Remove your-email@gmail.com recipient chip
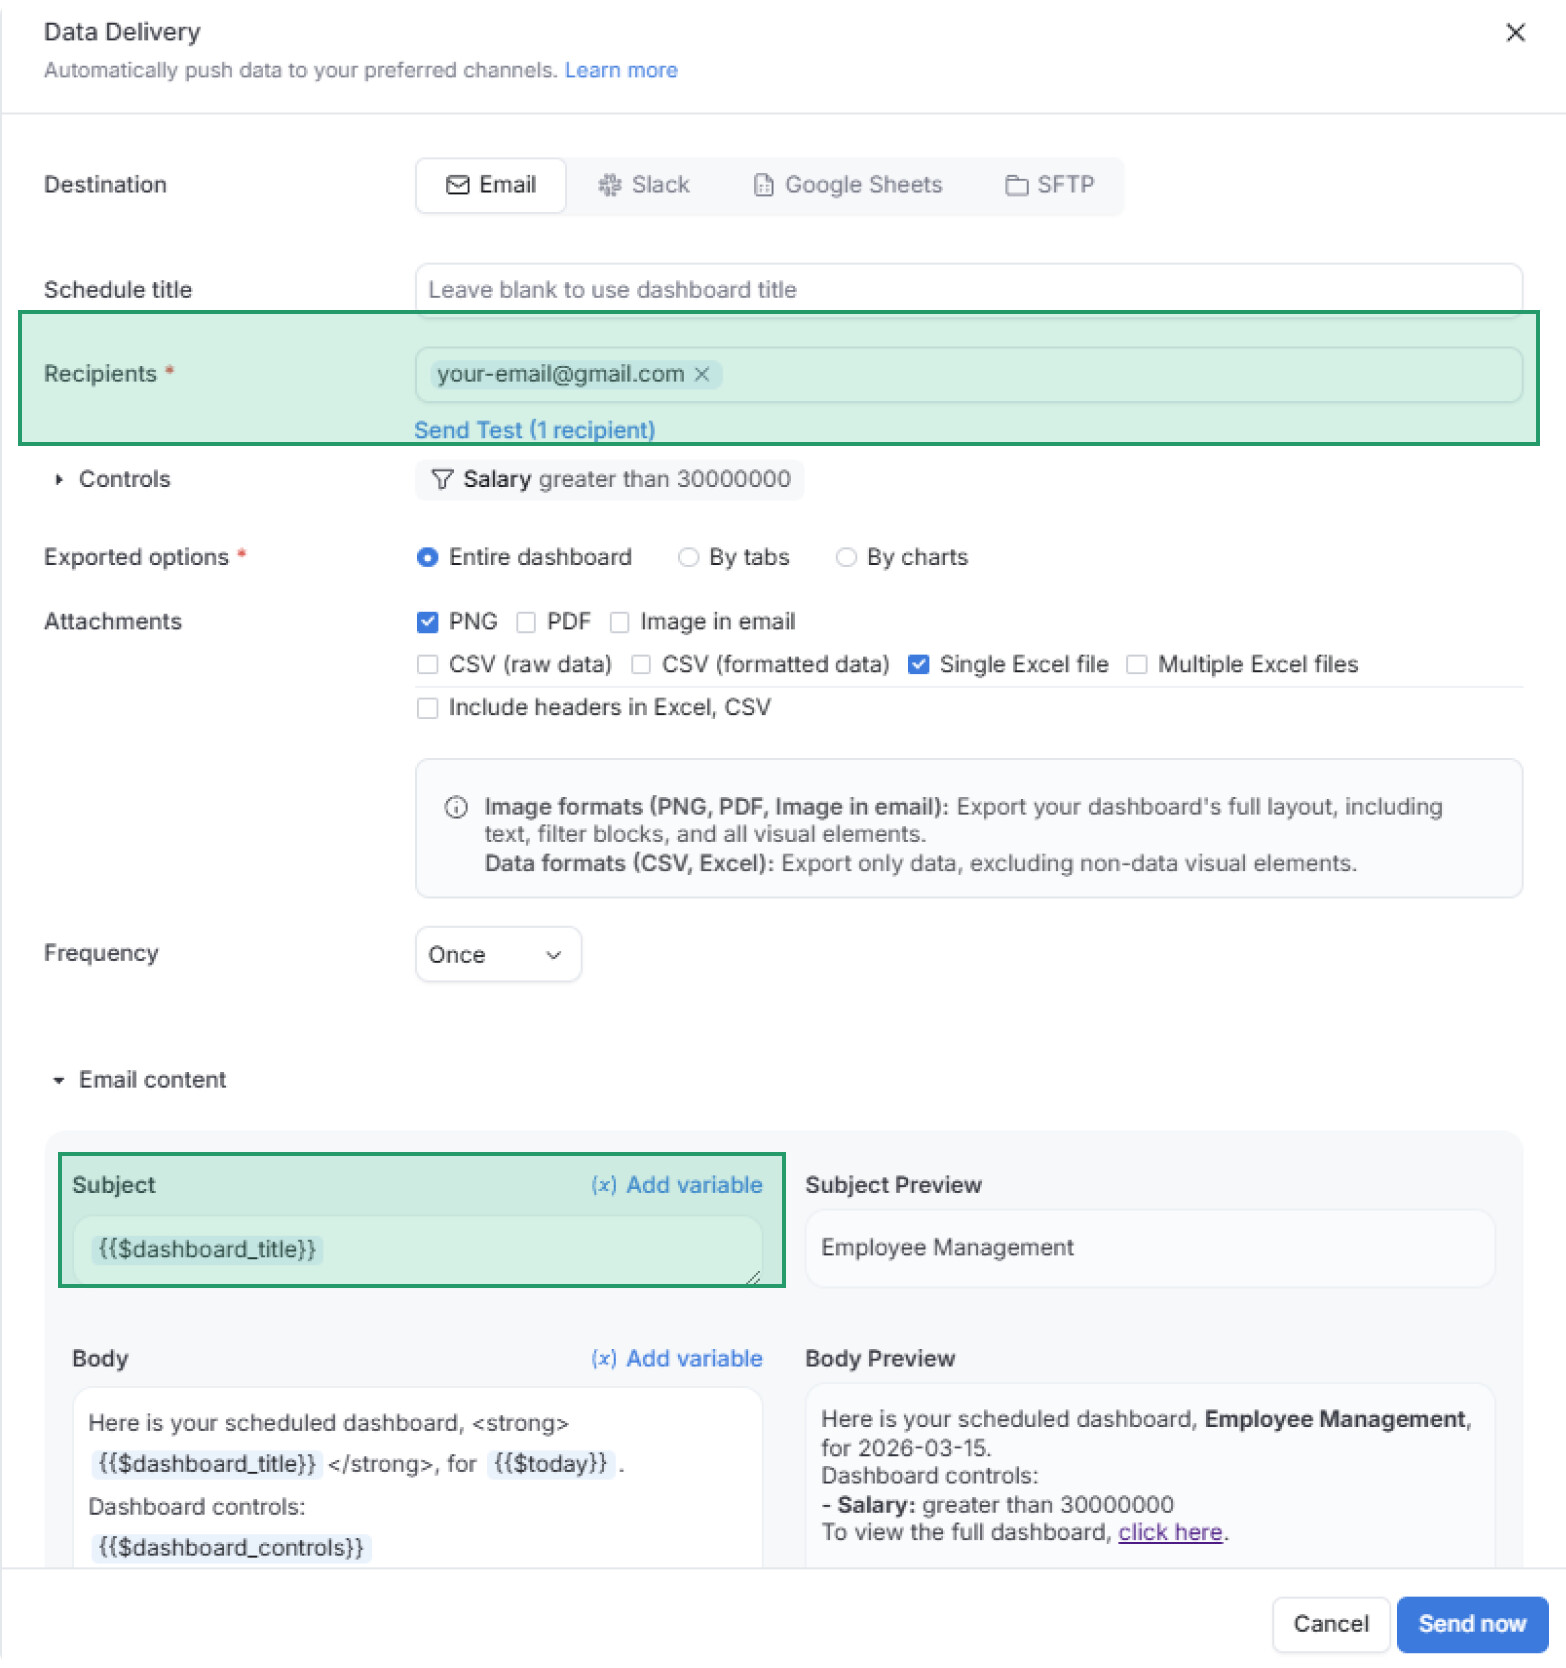Image resolution: width=1566 pixels, height=1668 pixels. click(x=702, y=374)
